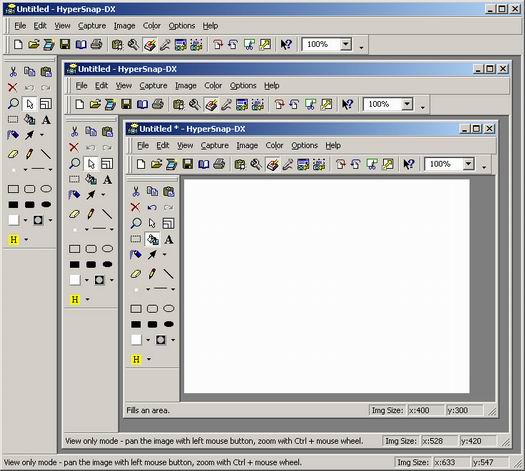Click the outermost window's title bar text

(66, 9)
